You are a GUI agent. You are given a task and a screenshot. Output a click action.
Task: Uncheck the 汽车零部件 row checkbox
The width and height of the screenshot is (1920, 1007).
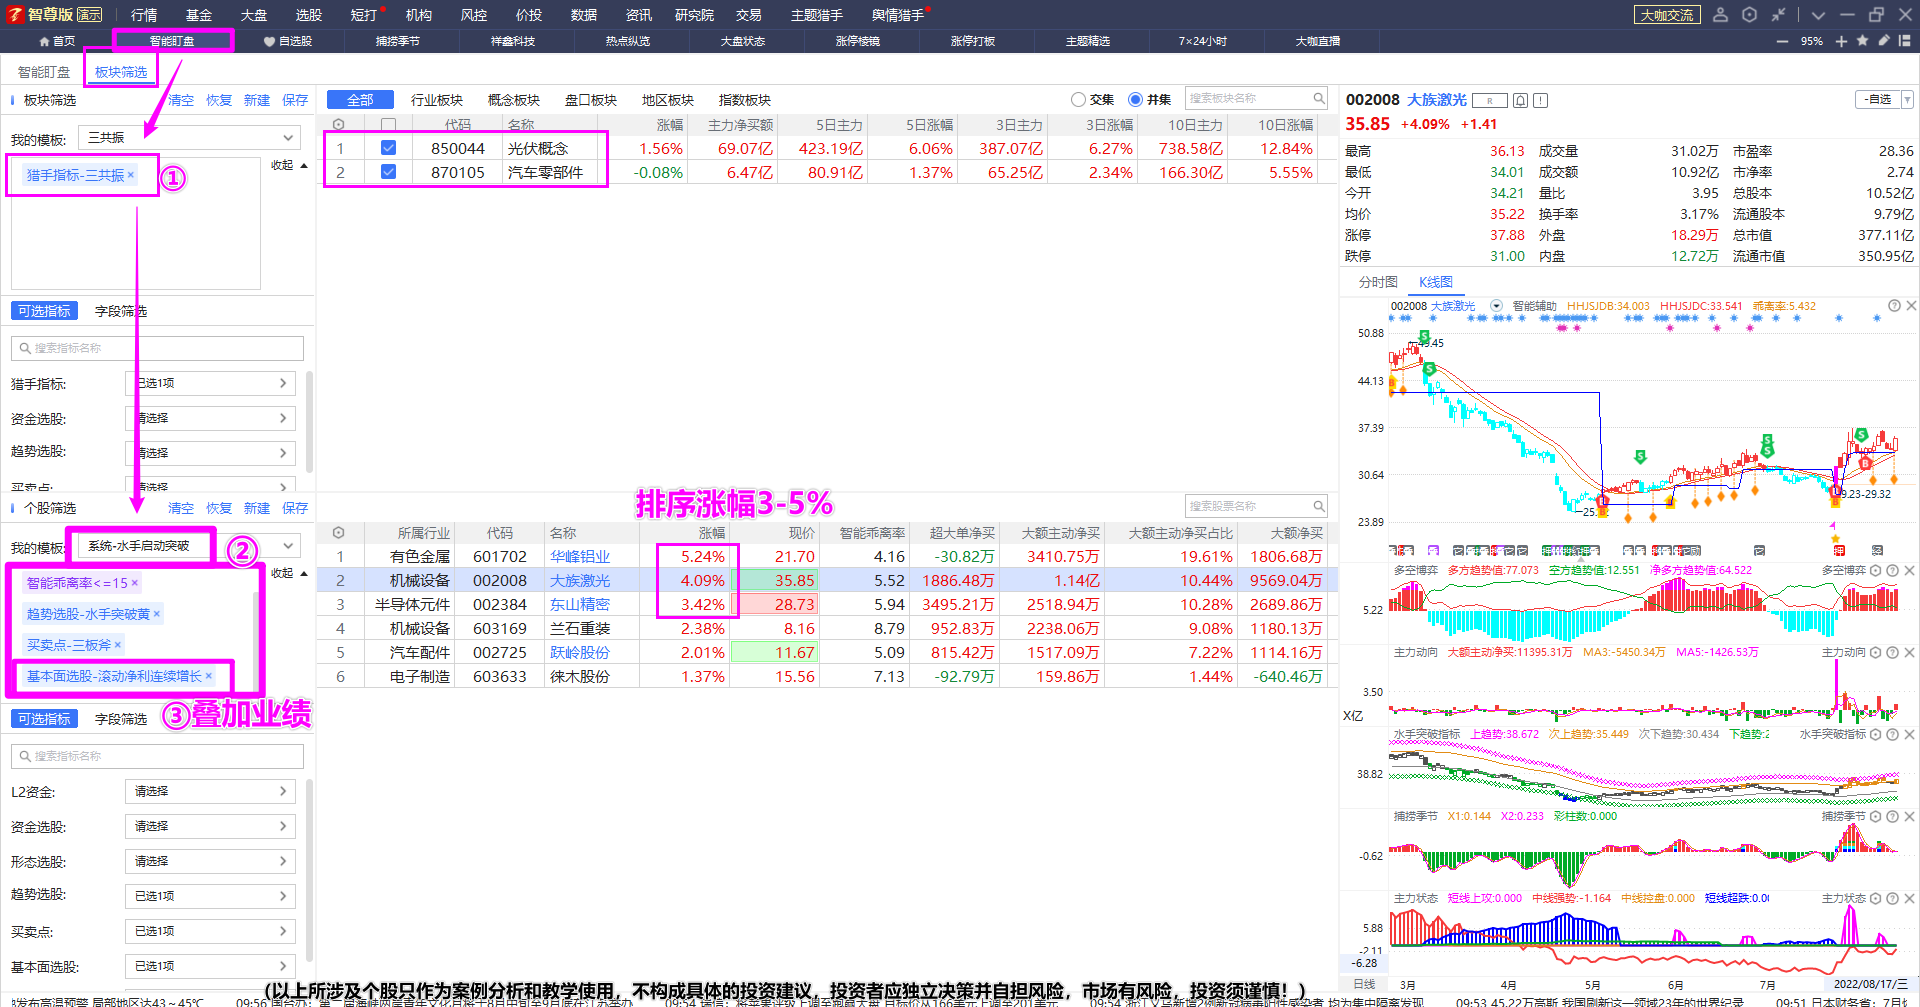tap(389, 172)
